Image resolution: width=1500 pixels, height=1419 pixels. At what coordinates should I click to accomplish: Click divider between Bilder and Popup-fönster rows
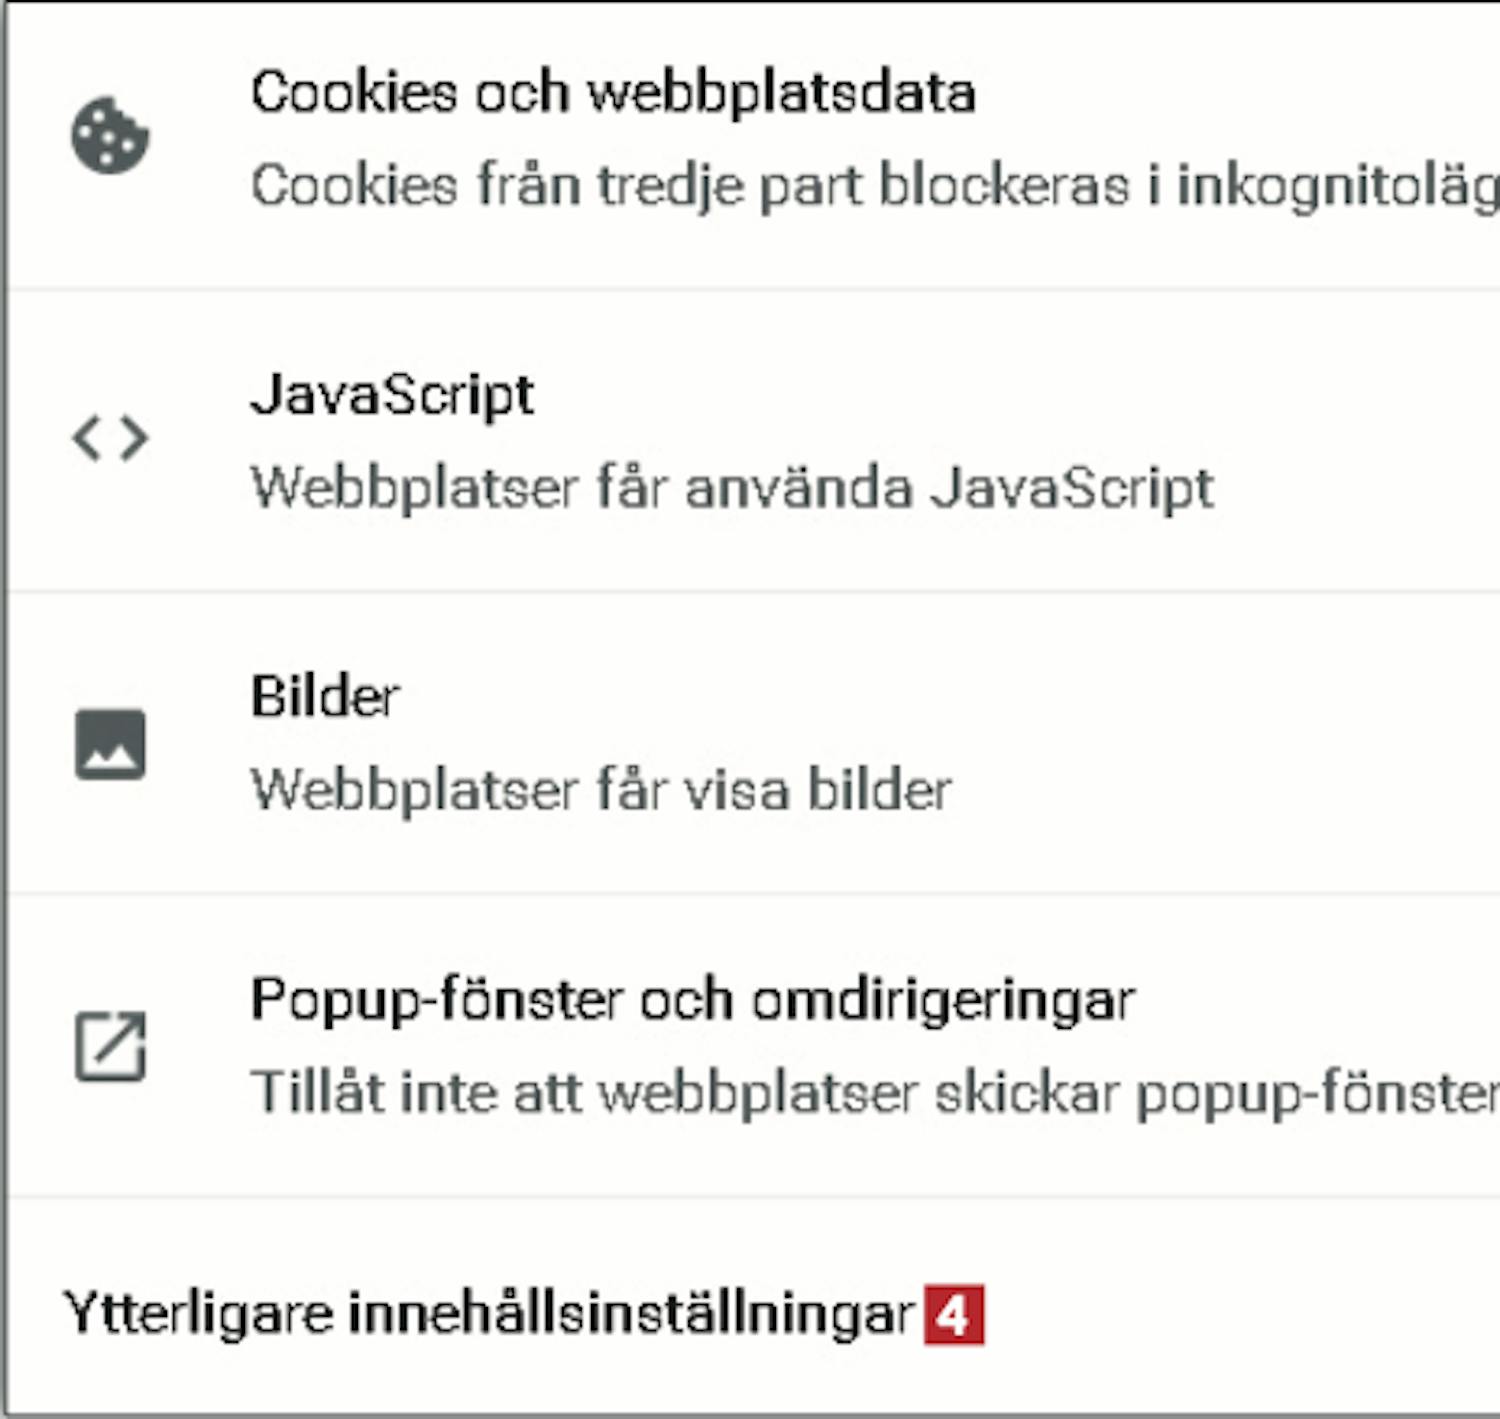tap(755, 894)
